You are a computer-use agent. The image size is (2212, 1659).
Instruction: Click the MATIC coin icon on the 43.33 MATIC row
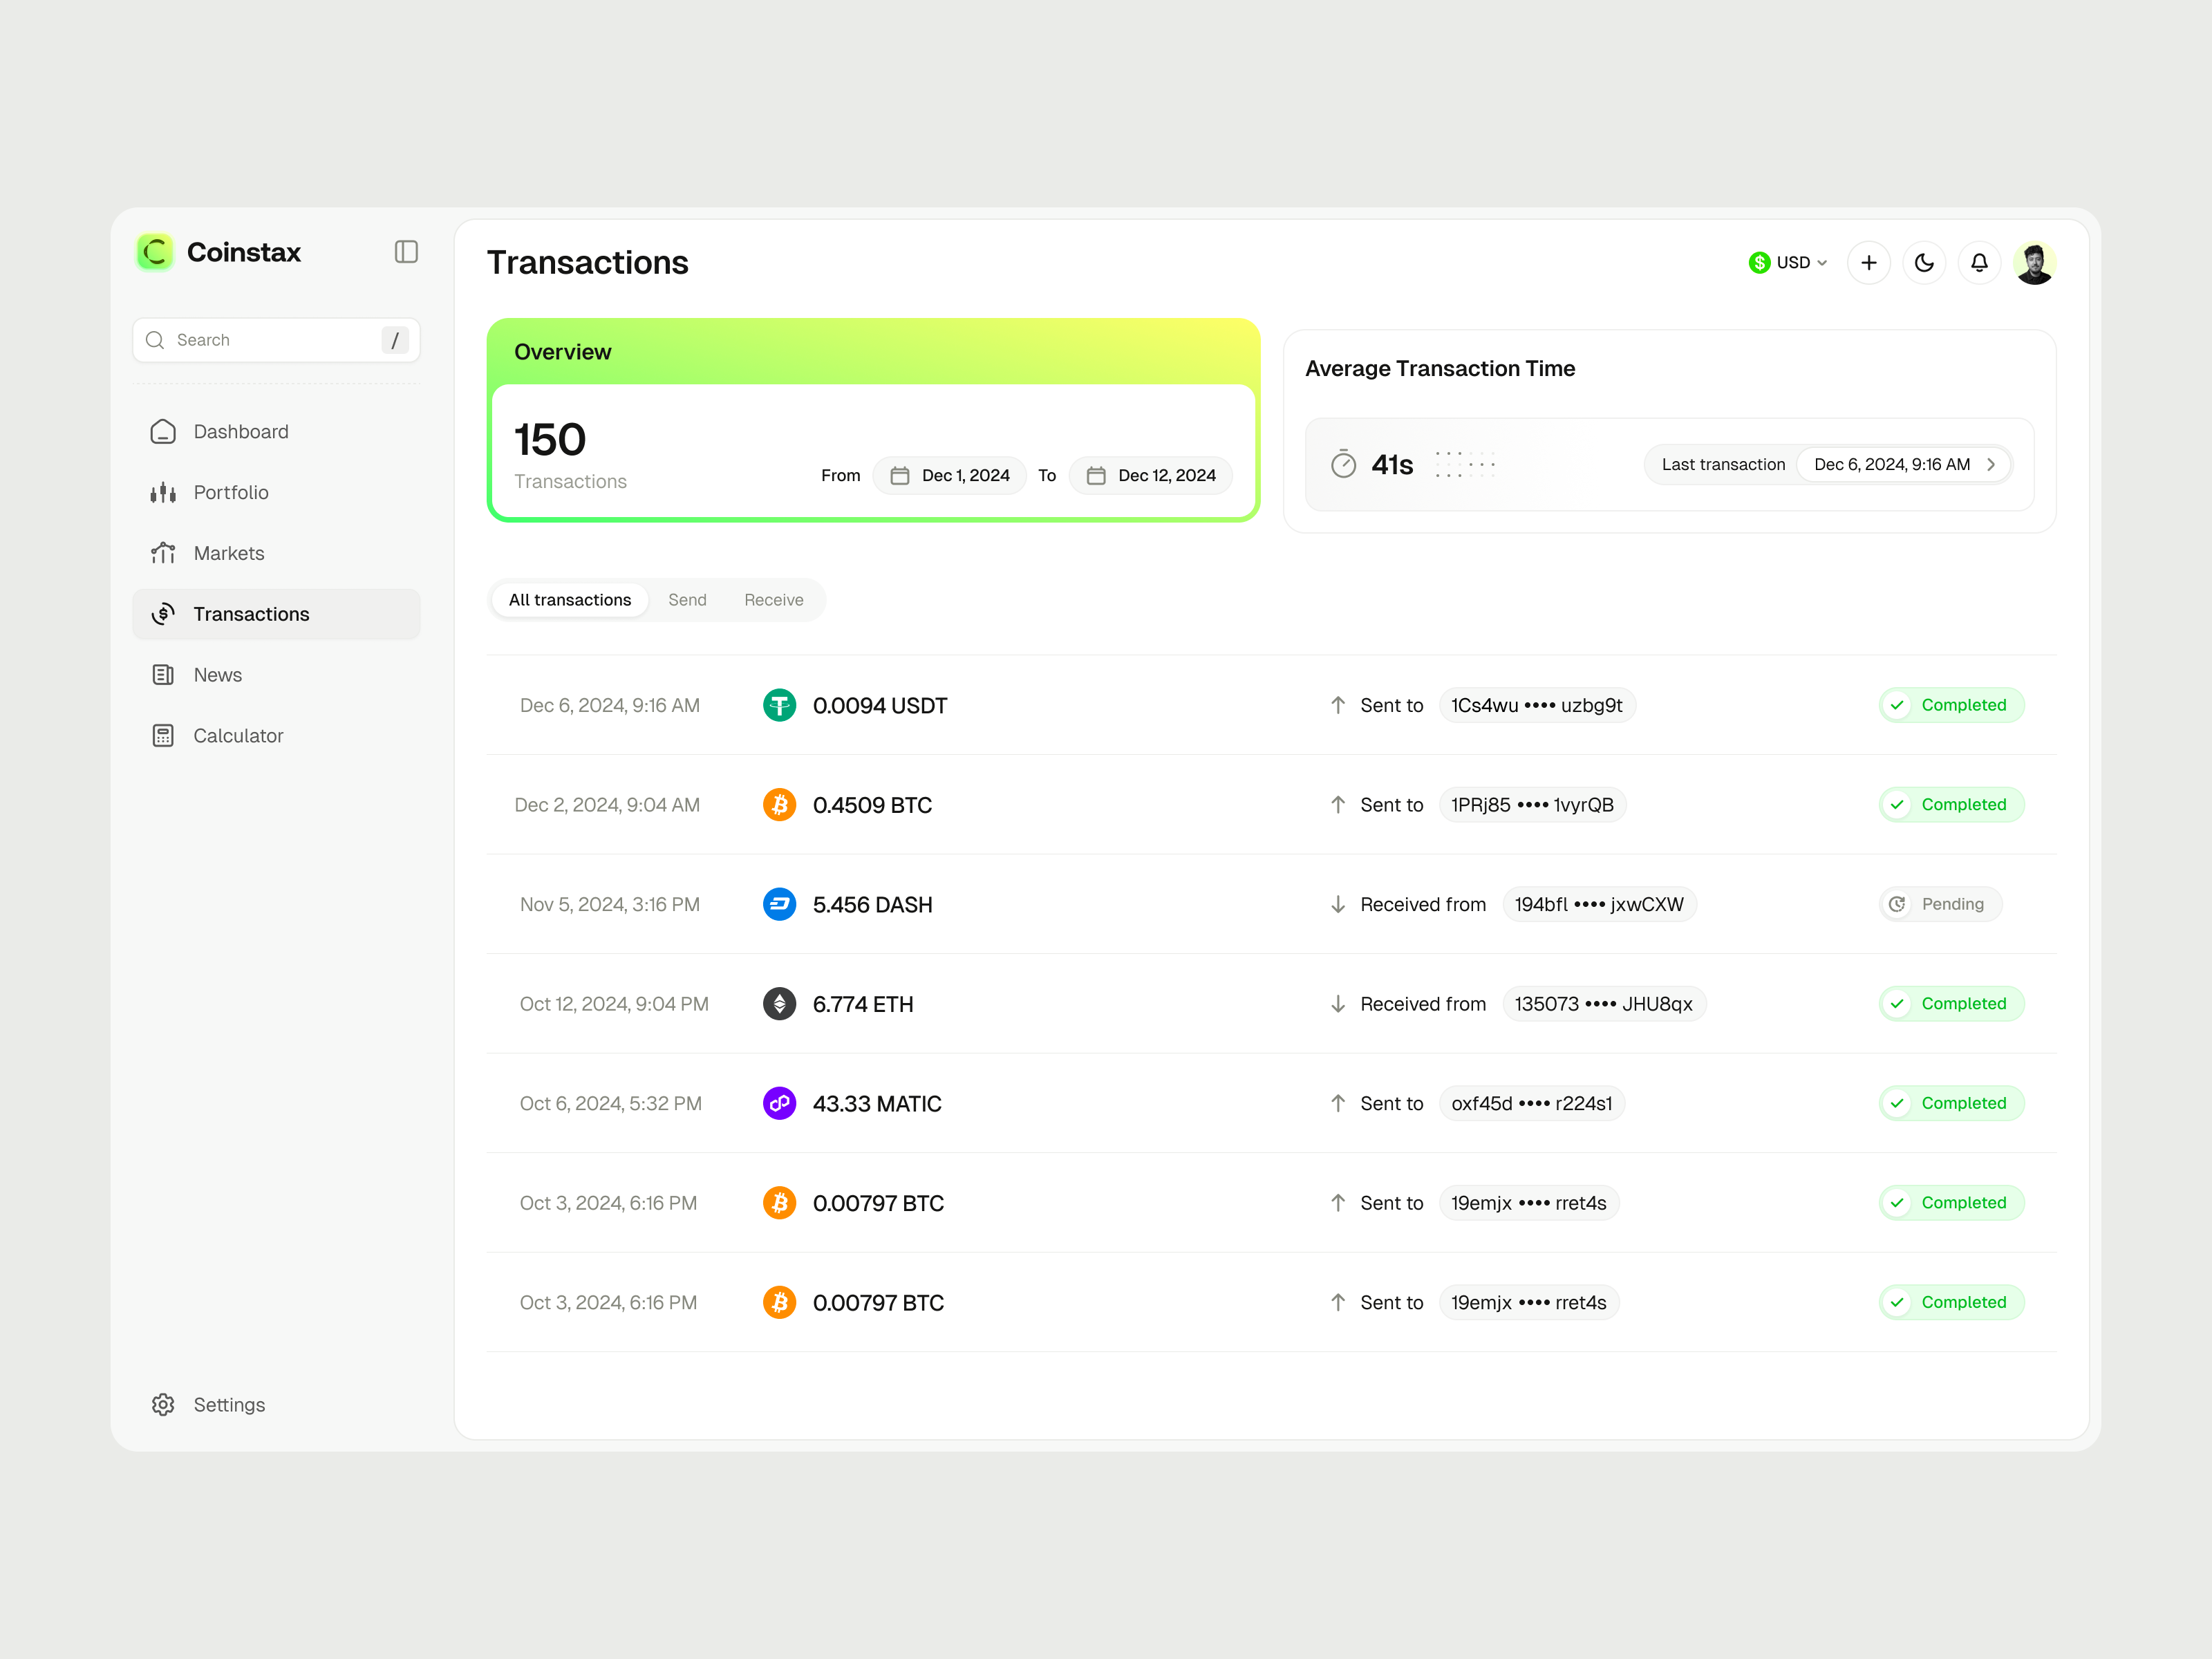click(779, 1103)
